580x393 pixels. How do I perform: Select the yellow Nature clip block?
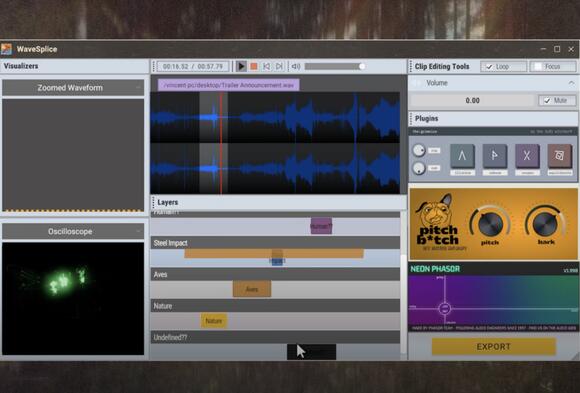click(x=214, y=320)
